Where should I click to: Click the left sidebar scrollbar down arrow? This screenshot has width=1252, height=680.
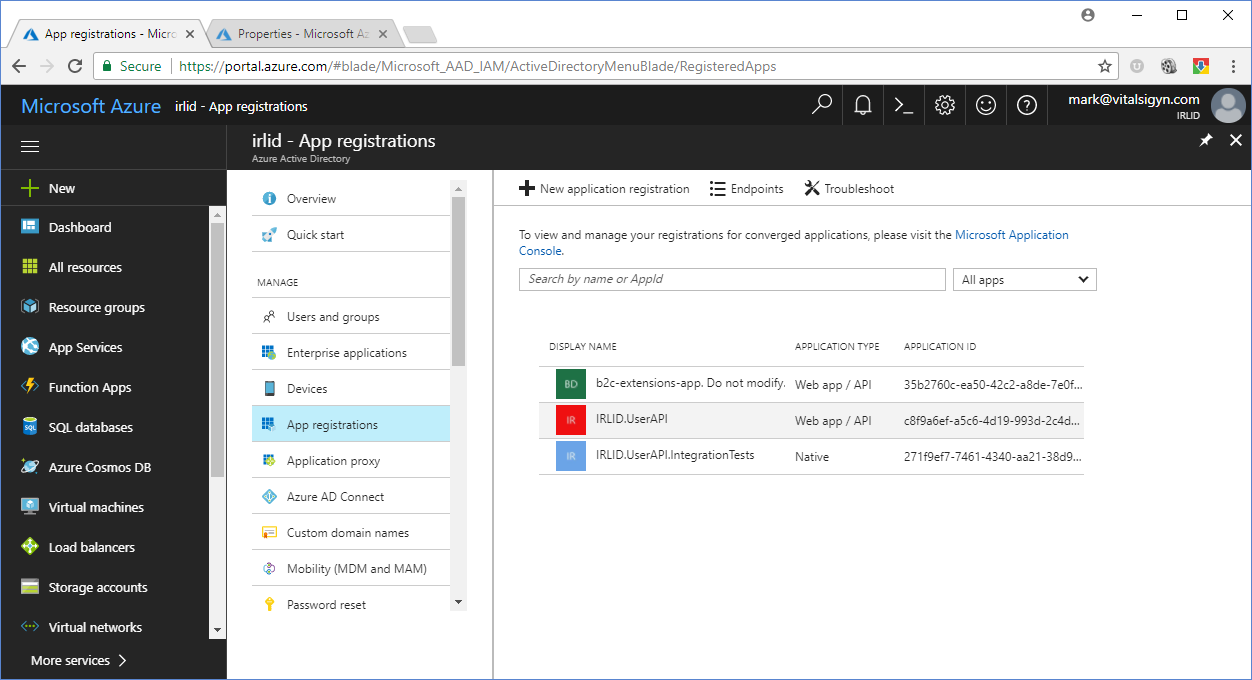pyautogui.click(x=217, y=631)
